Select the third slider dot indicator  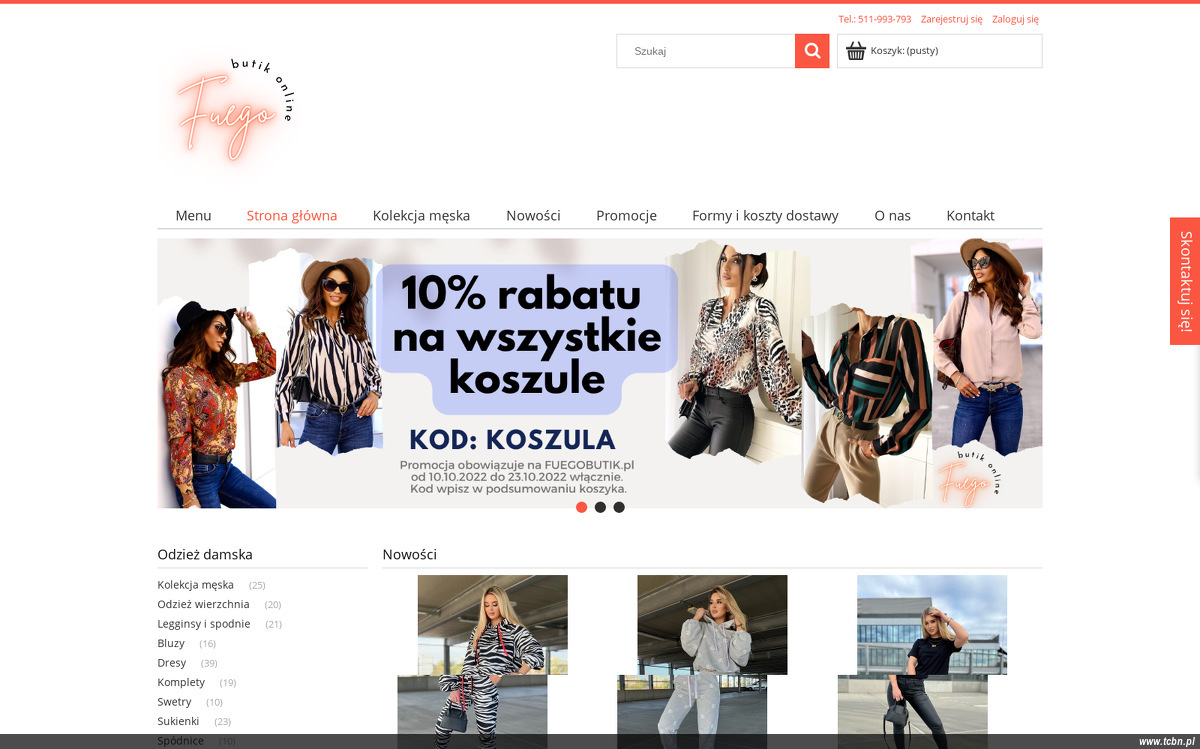pyautogui.click(x=619, y=507)
